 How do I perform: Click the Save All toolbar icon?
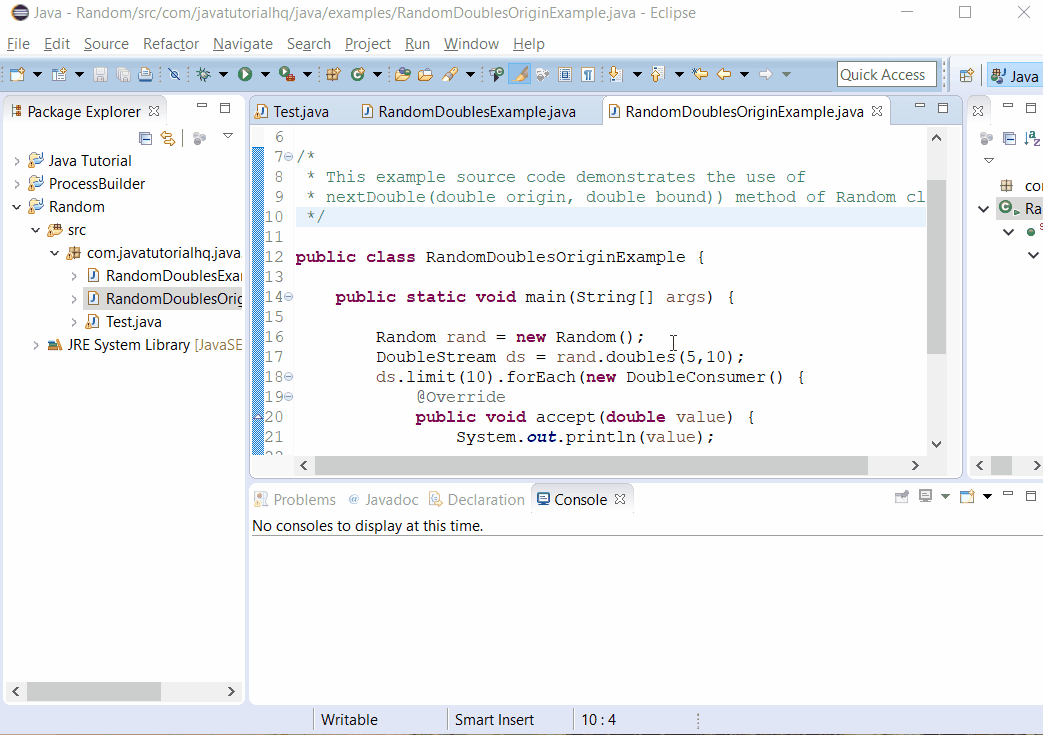point(123,74)
